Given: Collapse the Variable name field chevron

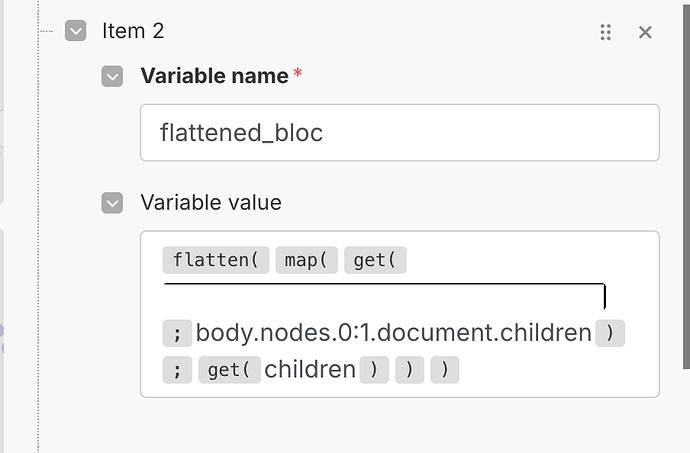Looking at the screenshot, I should pyautogui.click(x=112, y=77).
